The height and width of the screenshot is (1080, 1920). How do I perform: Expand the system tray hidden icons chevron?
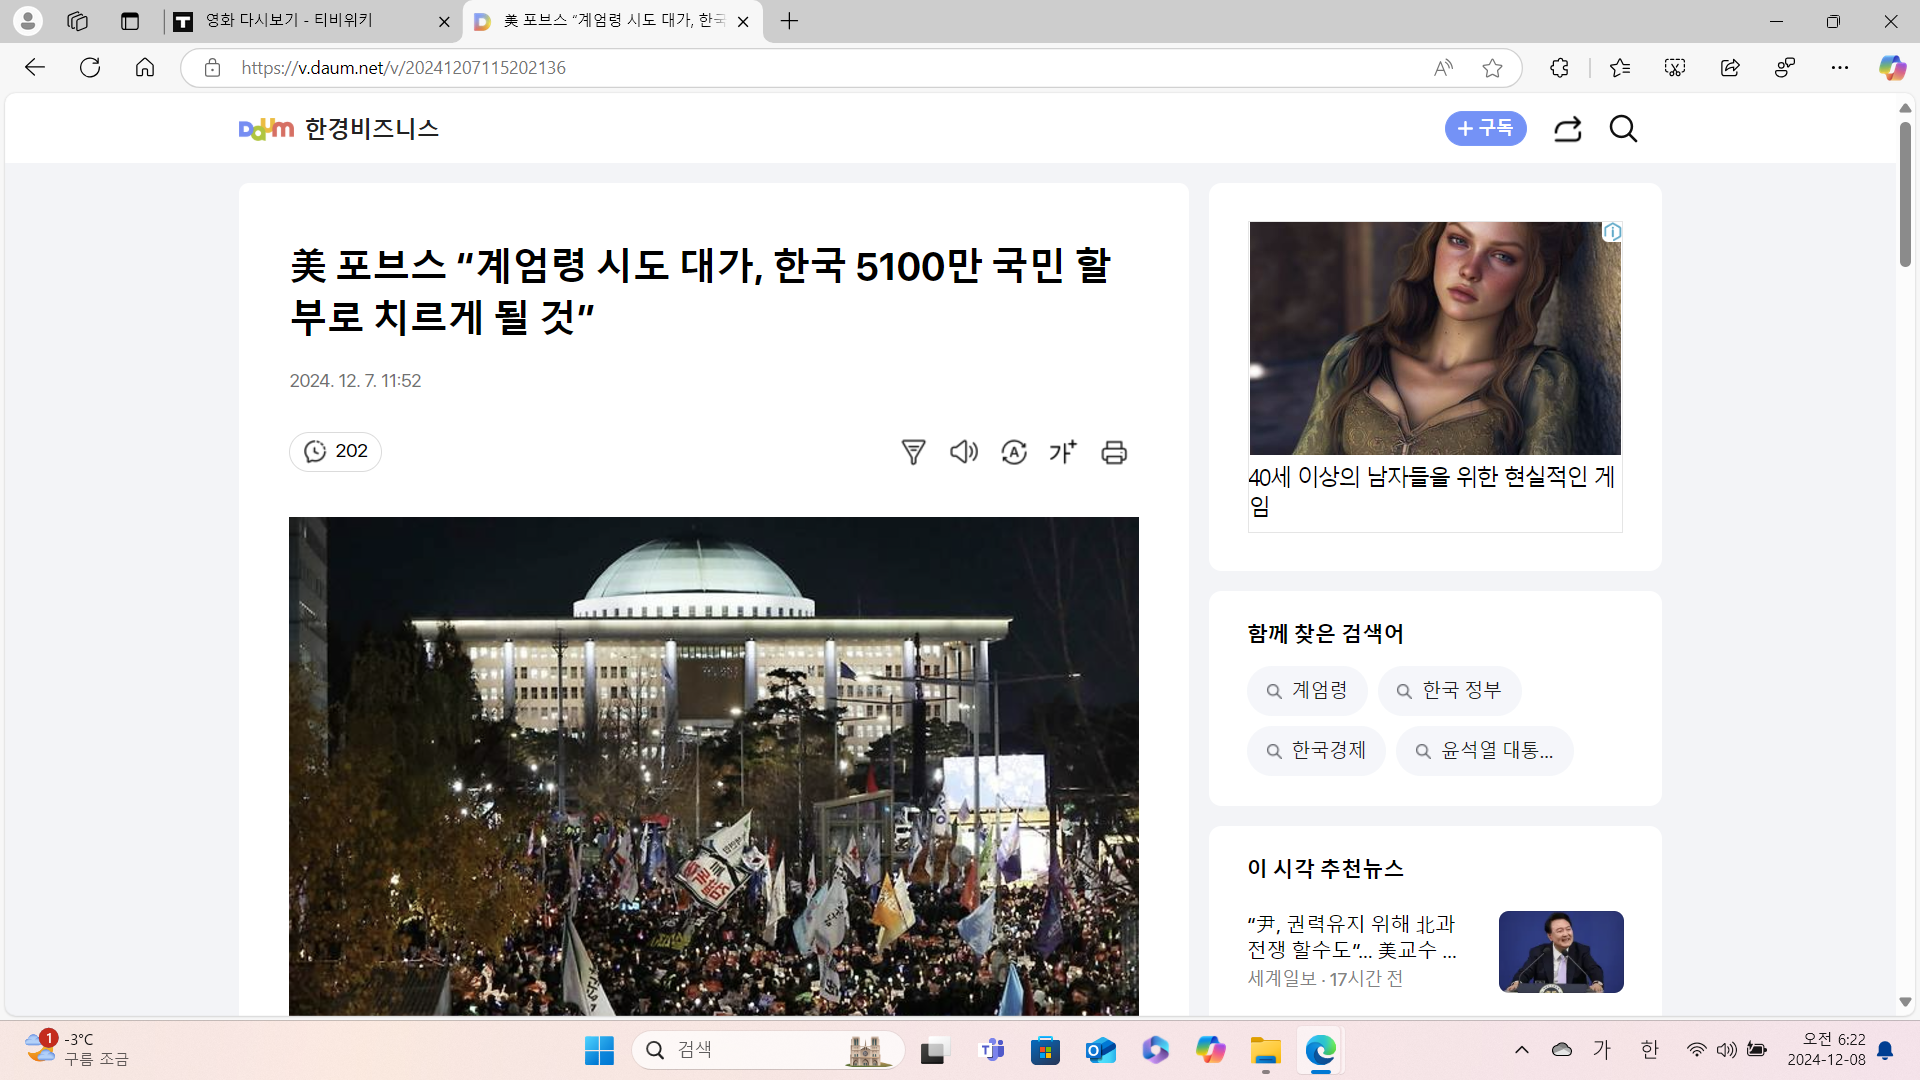(x=1521, y=1049)
